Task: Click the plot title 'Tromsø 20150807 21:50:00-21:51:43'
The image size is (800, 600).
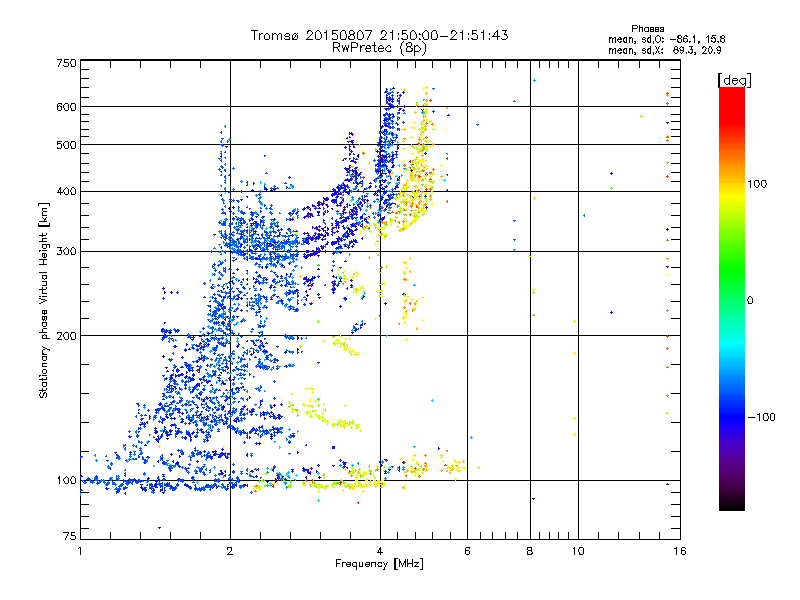Action: point(379,35)
